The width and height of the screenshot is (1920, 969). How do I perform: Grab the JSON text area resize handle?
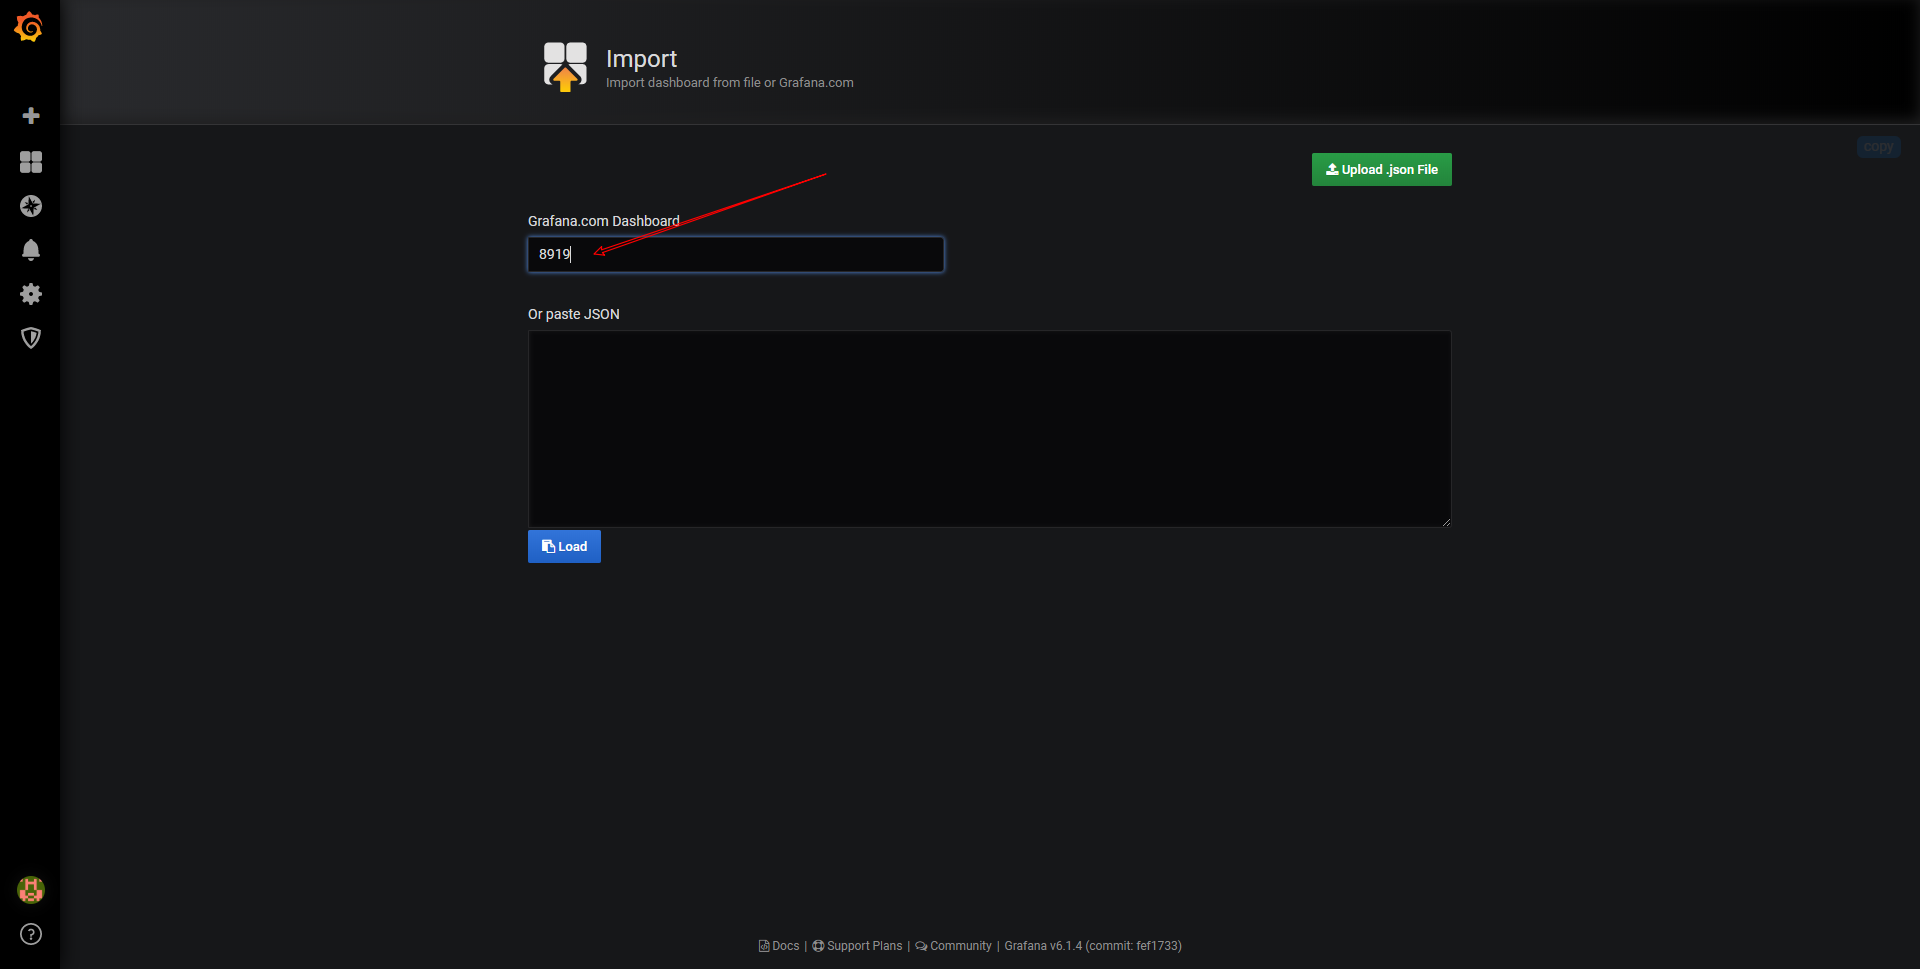click(1446, 522)
